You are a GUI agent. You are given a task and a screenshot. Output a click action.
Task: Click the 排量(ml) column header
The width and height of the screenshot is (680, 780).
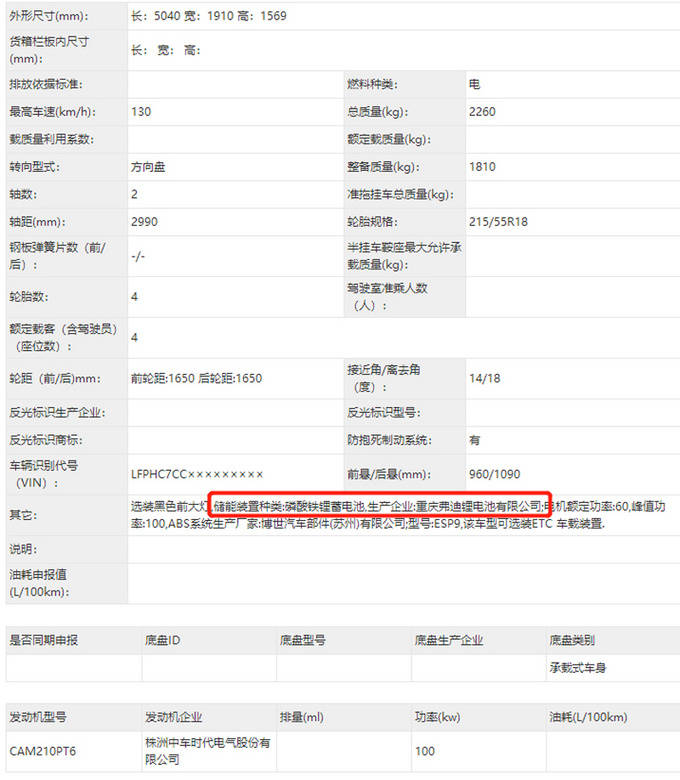301,717
